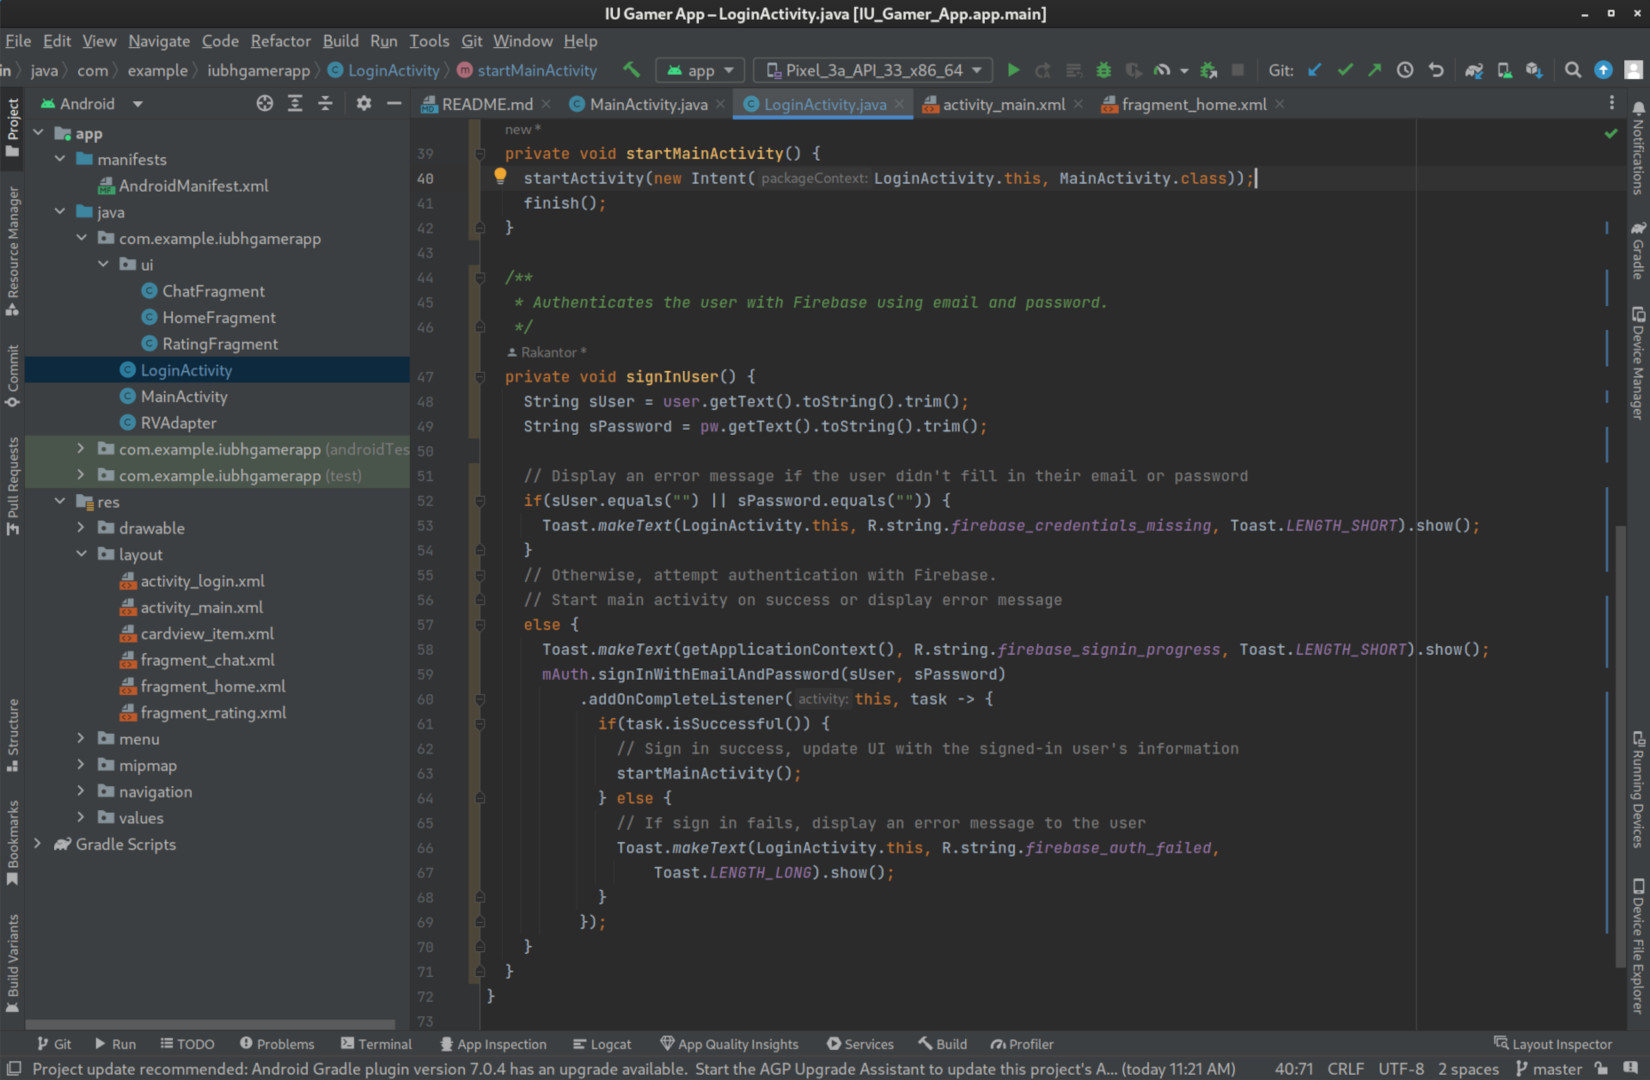Click the hammer Make Project icon

(631, 70)
